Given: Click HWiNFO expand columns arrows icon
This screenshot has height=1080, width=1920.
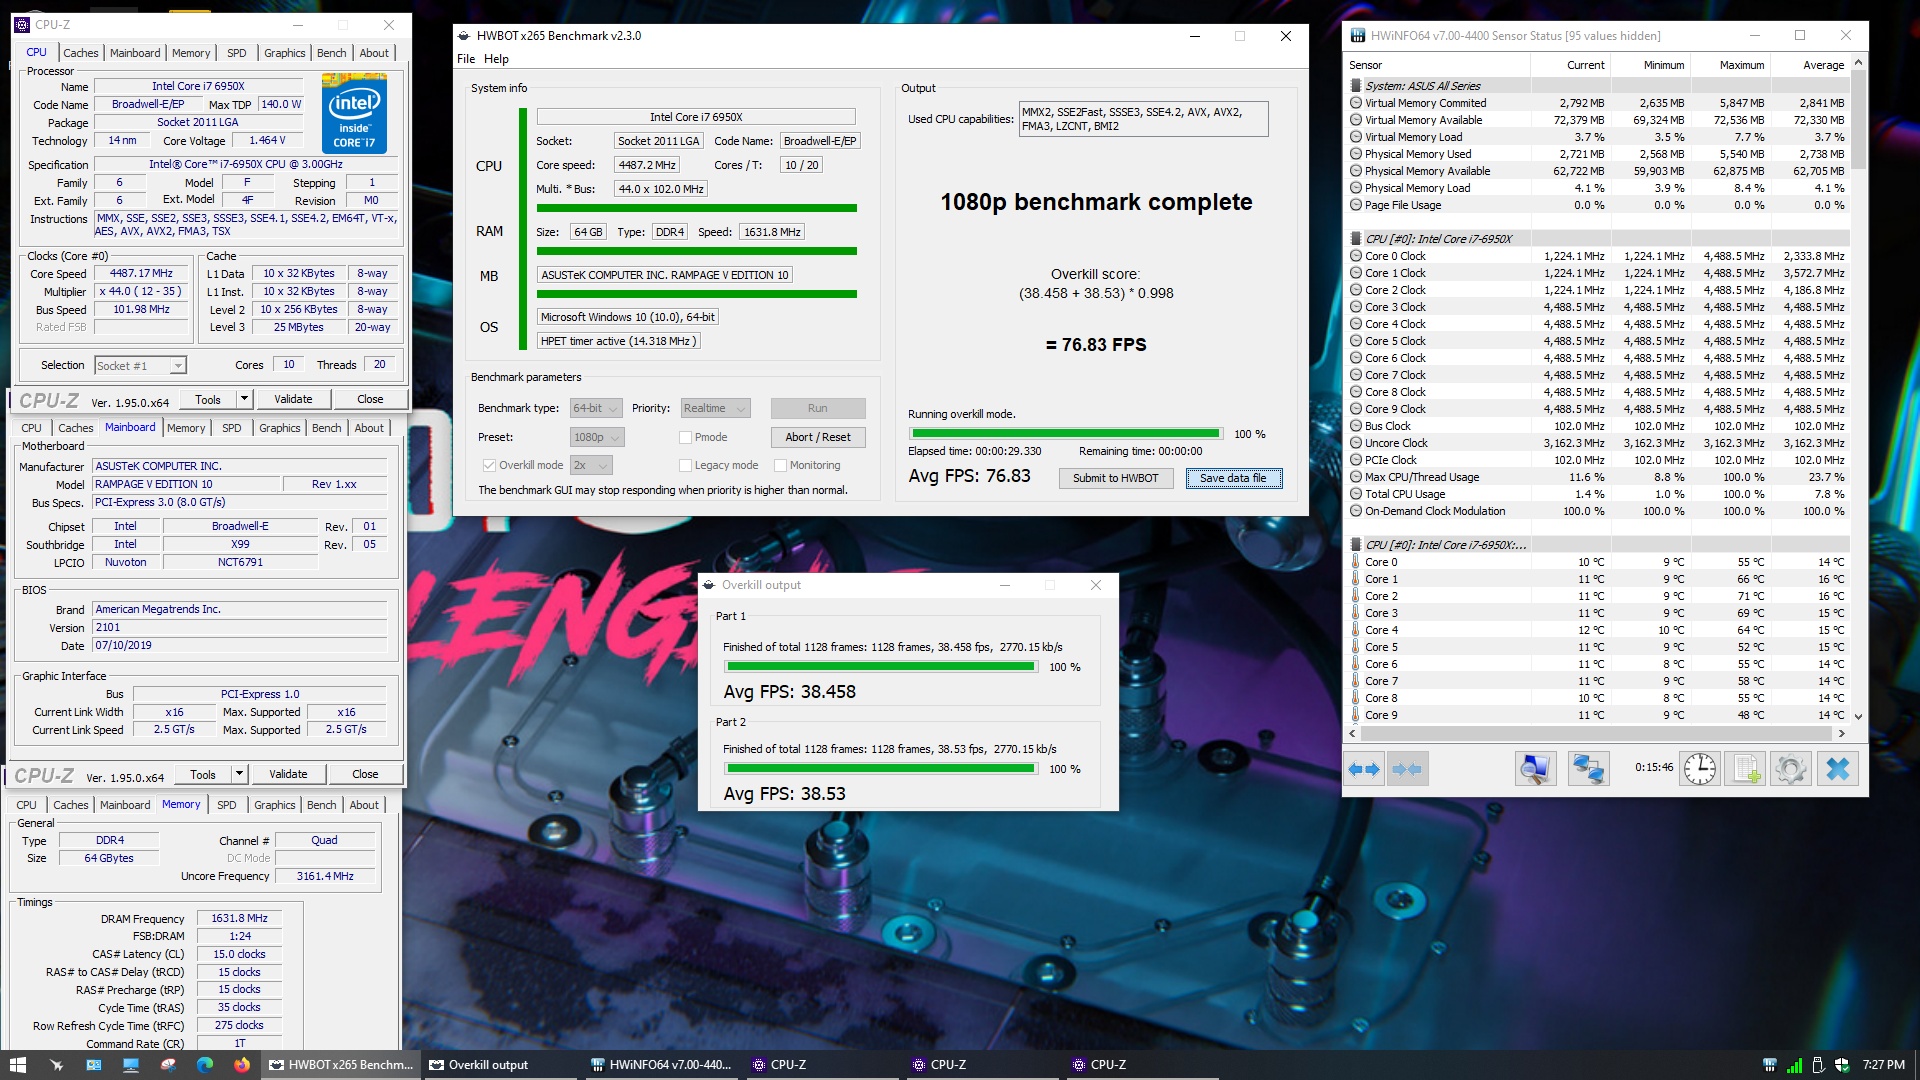Looking at the screenshot, I should 1364,769.
